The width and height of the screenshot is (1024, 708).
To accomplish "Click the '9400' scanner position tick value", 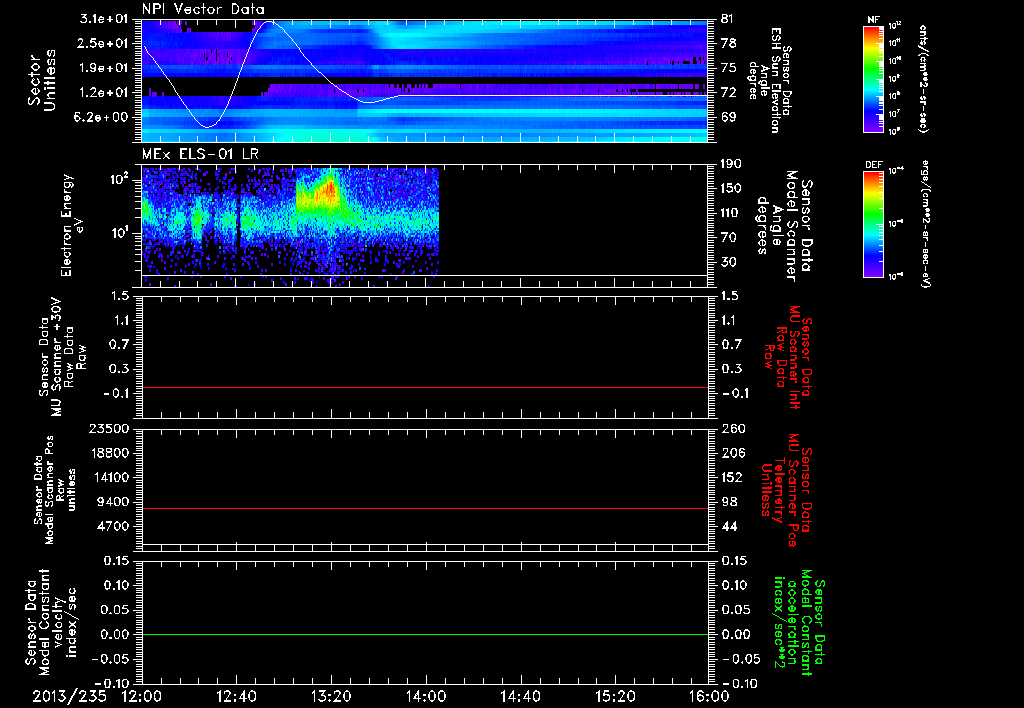I will click(x=113, y=502).
